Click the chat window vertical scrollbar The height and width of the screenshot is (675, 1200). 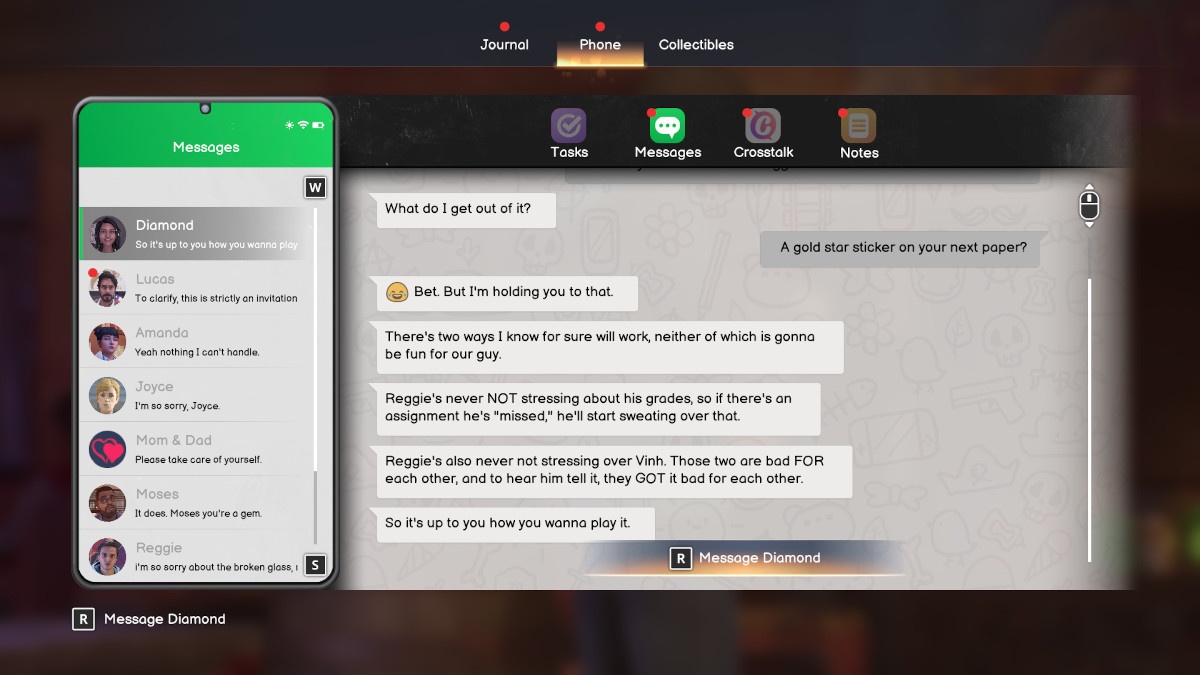tap(1089, 420)
